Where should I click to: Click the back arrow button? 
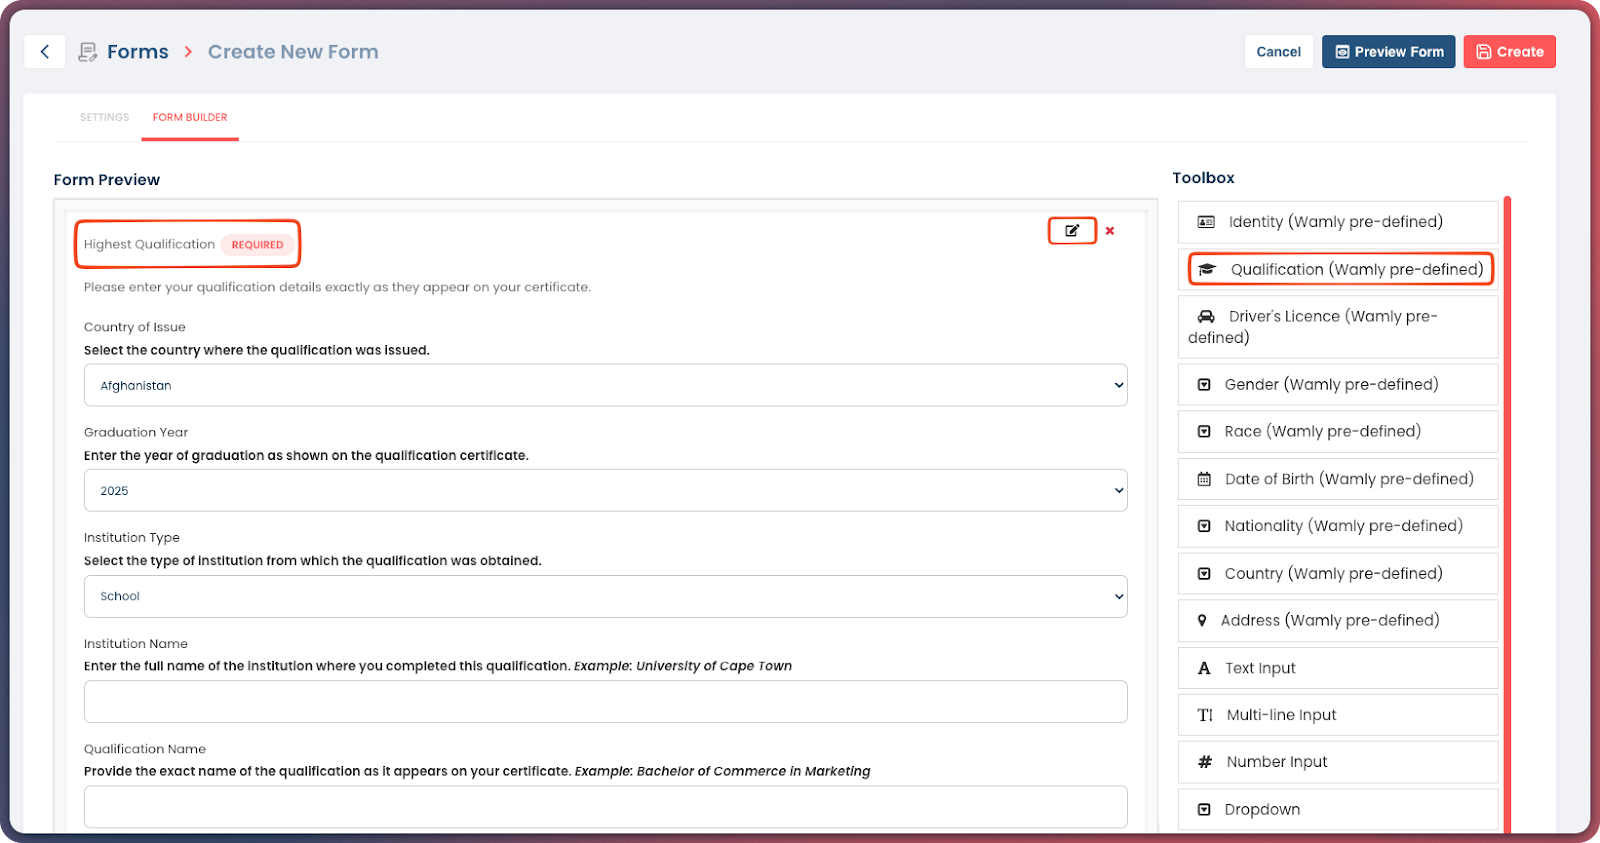pos(45,52)
